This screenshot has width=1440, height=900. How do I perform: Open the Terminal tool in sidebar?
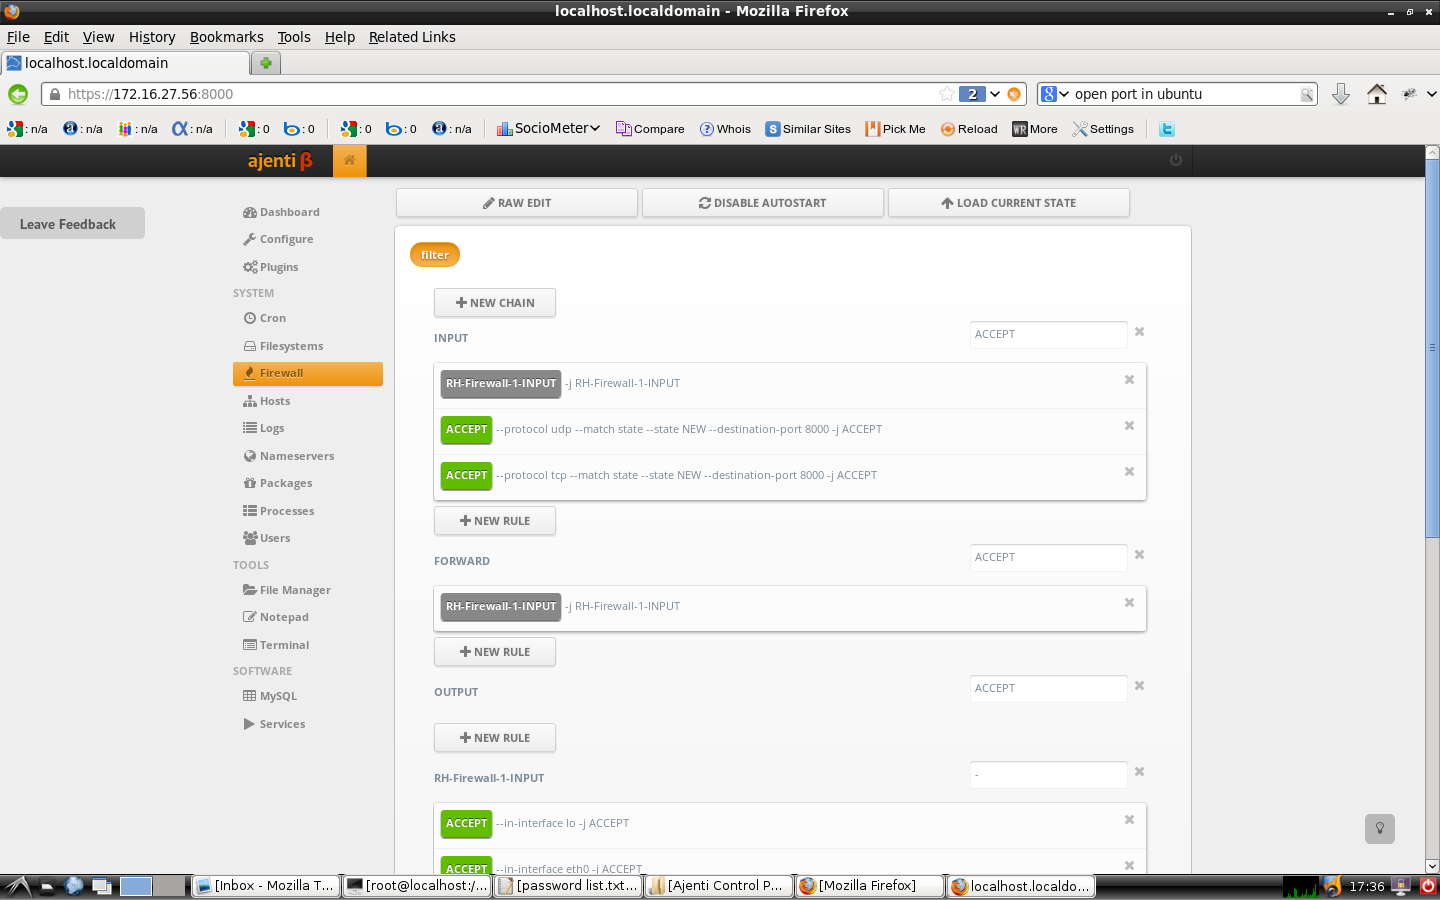pyautogui.click(x=276, y=645)
